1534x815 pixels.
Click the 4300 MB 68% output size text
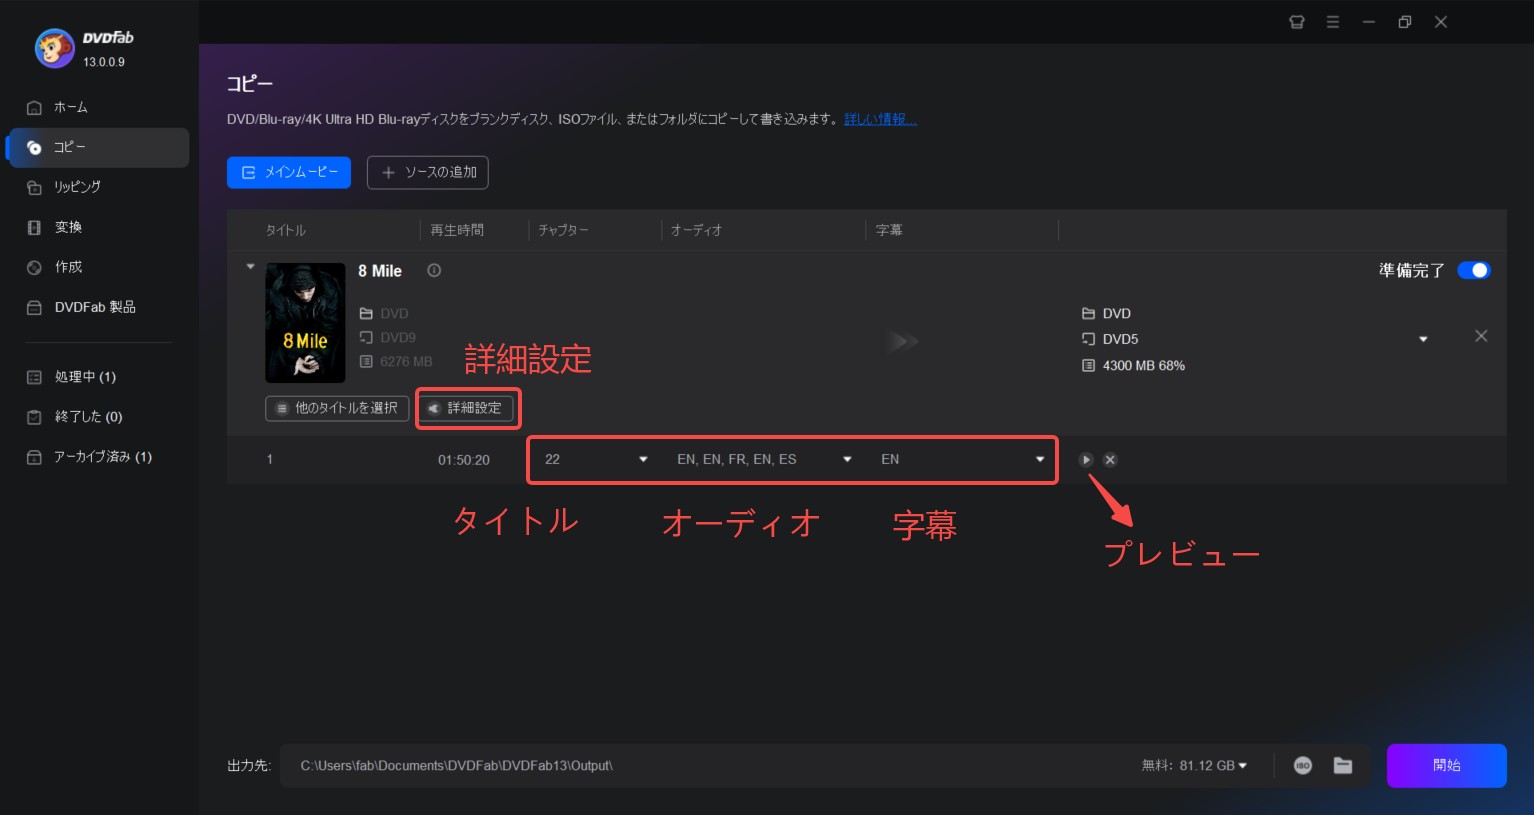pos(1143,366)
